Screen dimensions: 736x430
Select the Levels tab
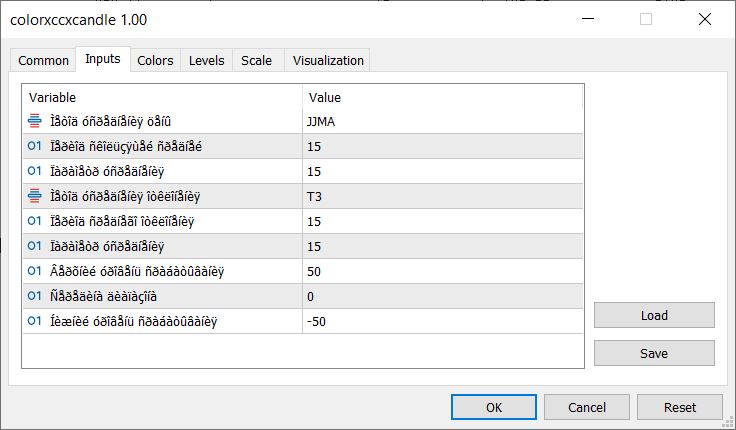click(207, 61)
